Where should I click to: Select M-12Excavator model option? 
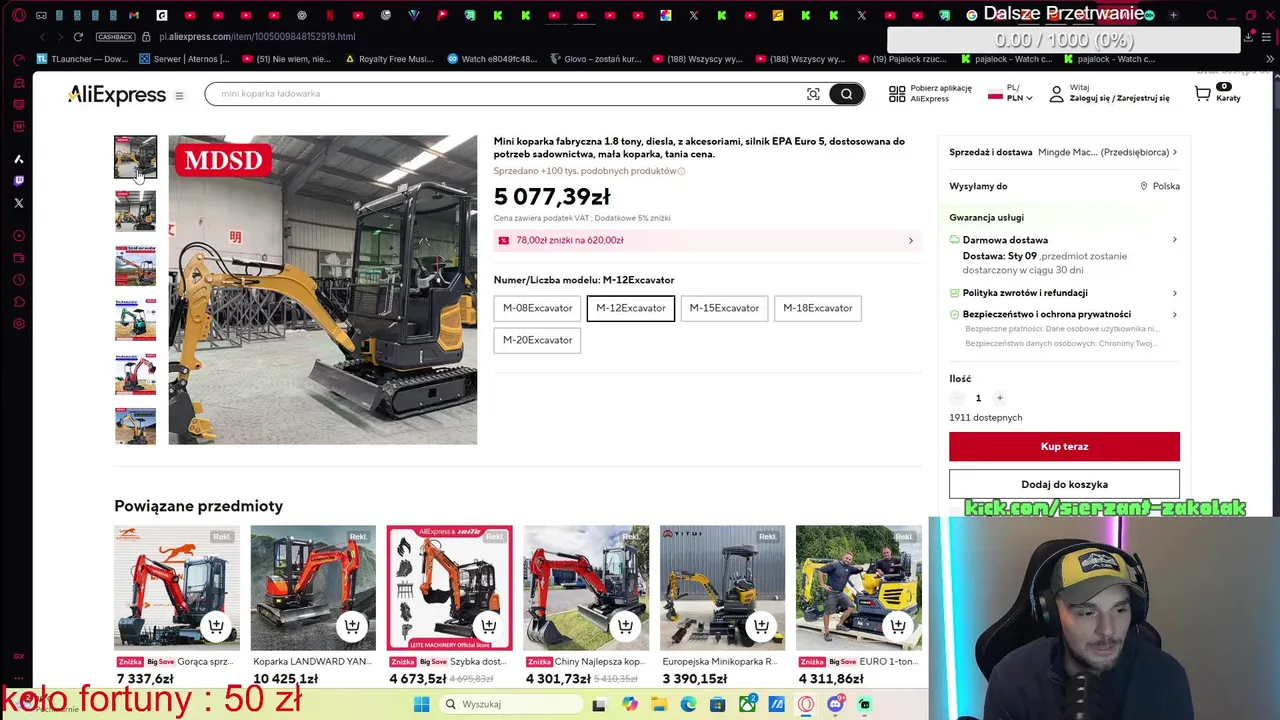pos(631,308)
